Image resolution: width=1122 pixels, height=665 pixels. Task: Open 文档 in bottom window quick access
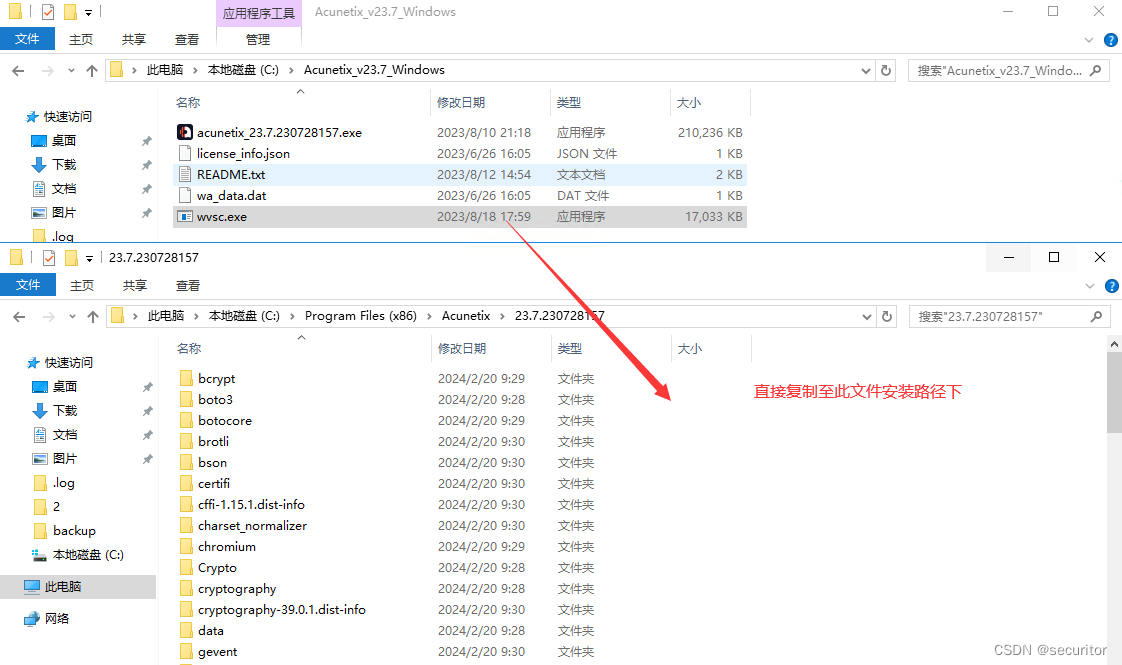[64, 435]
